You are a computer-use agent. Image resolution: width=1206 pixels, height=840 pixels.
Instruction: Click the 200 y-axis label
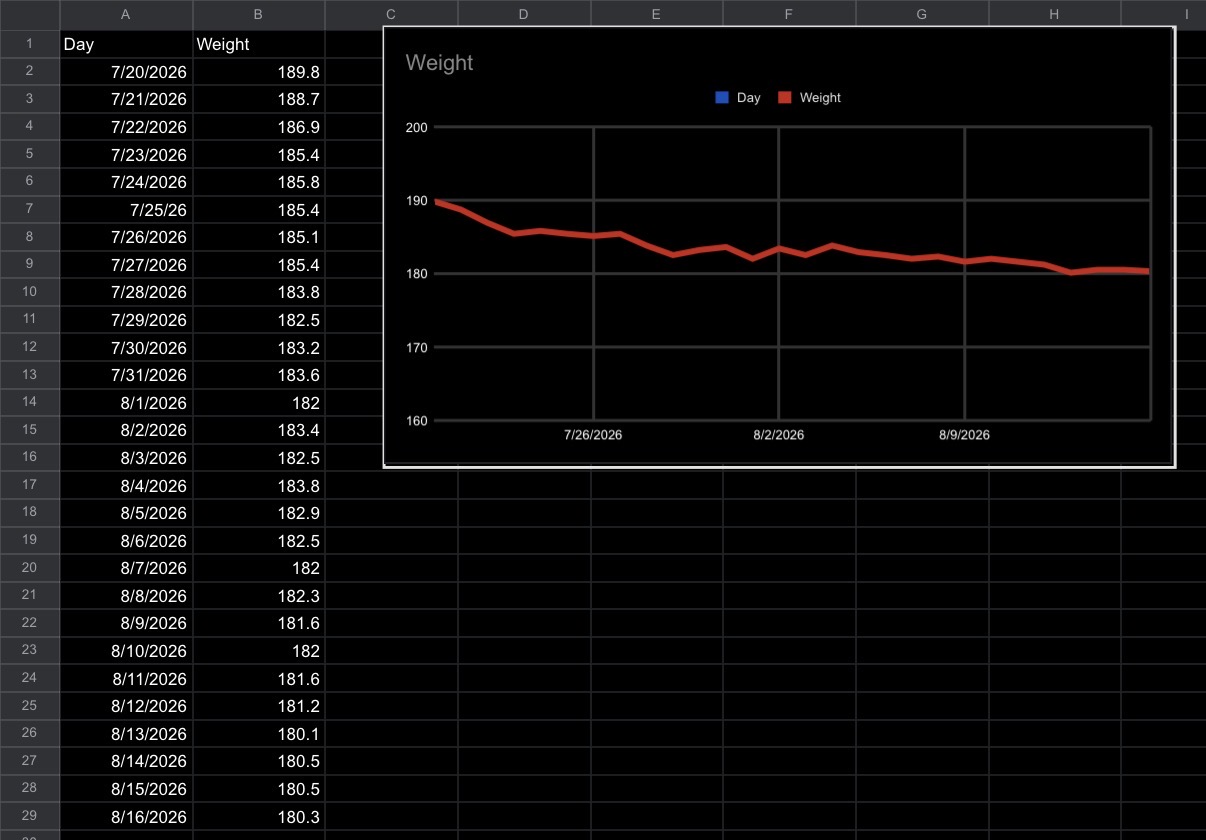416,127
